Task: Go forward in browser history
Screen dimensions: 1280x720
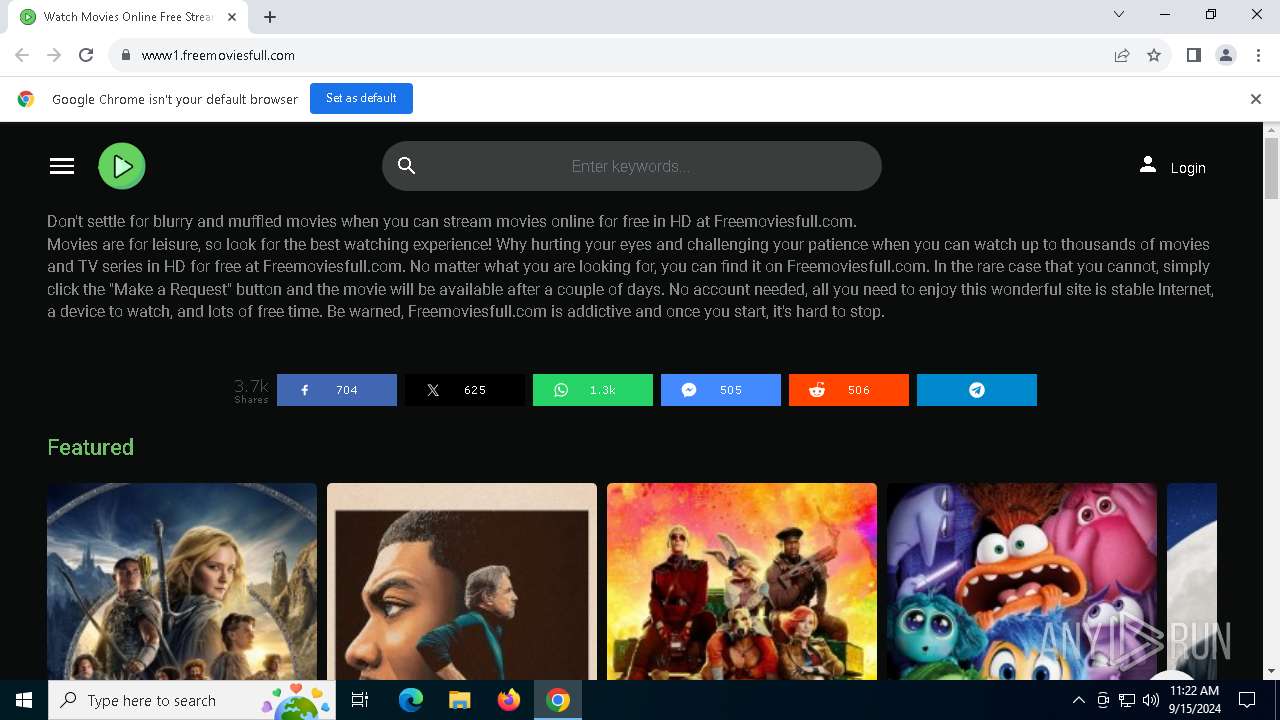Action: tap(54, 55)
